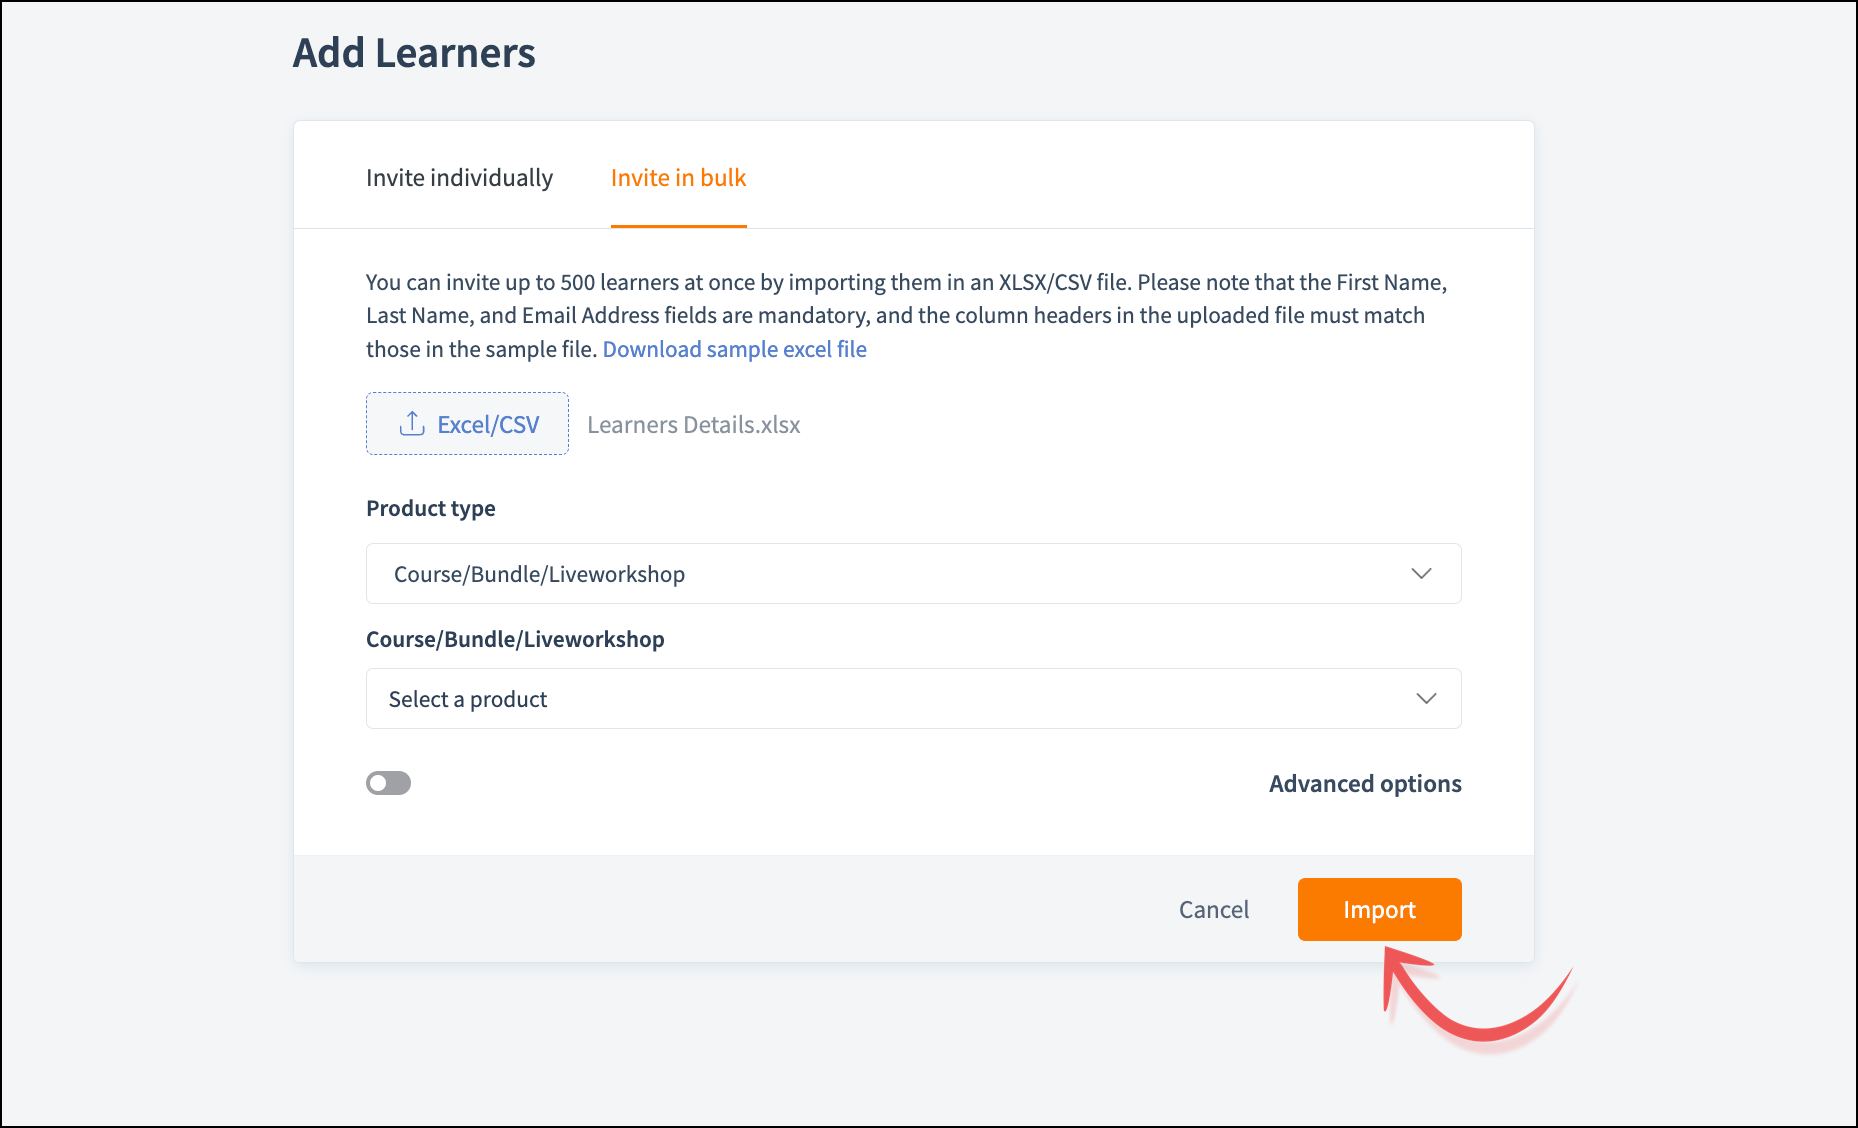Click the Product type field label
The width and height of the screenshot is (1858, 1128).
[x=430, y=508]
